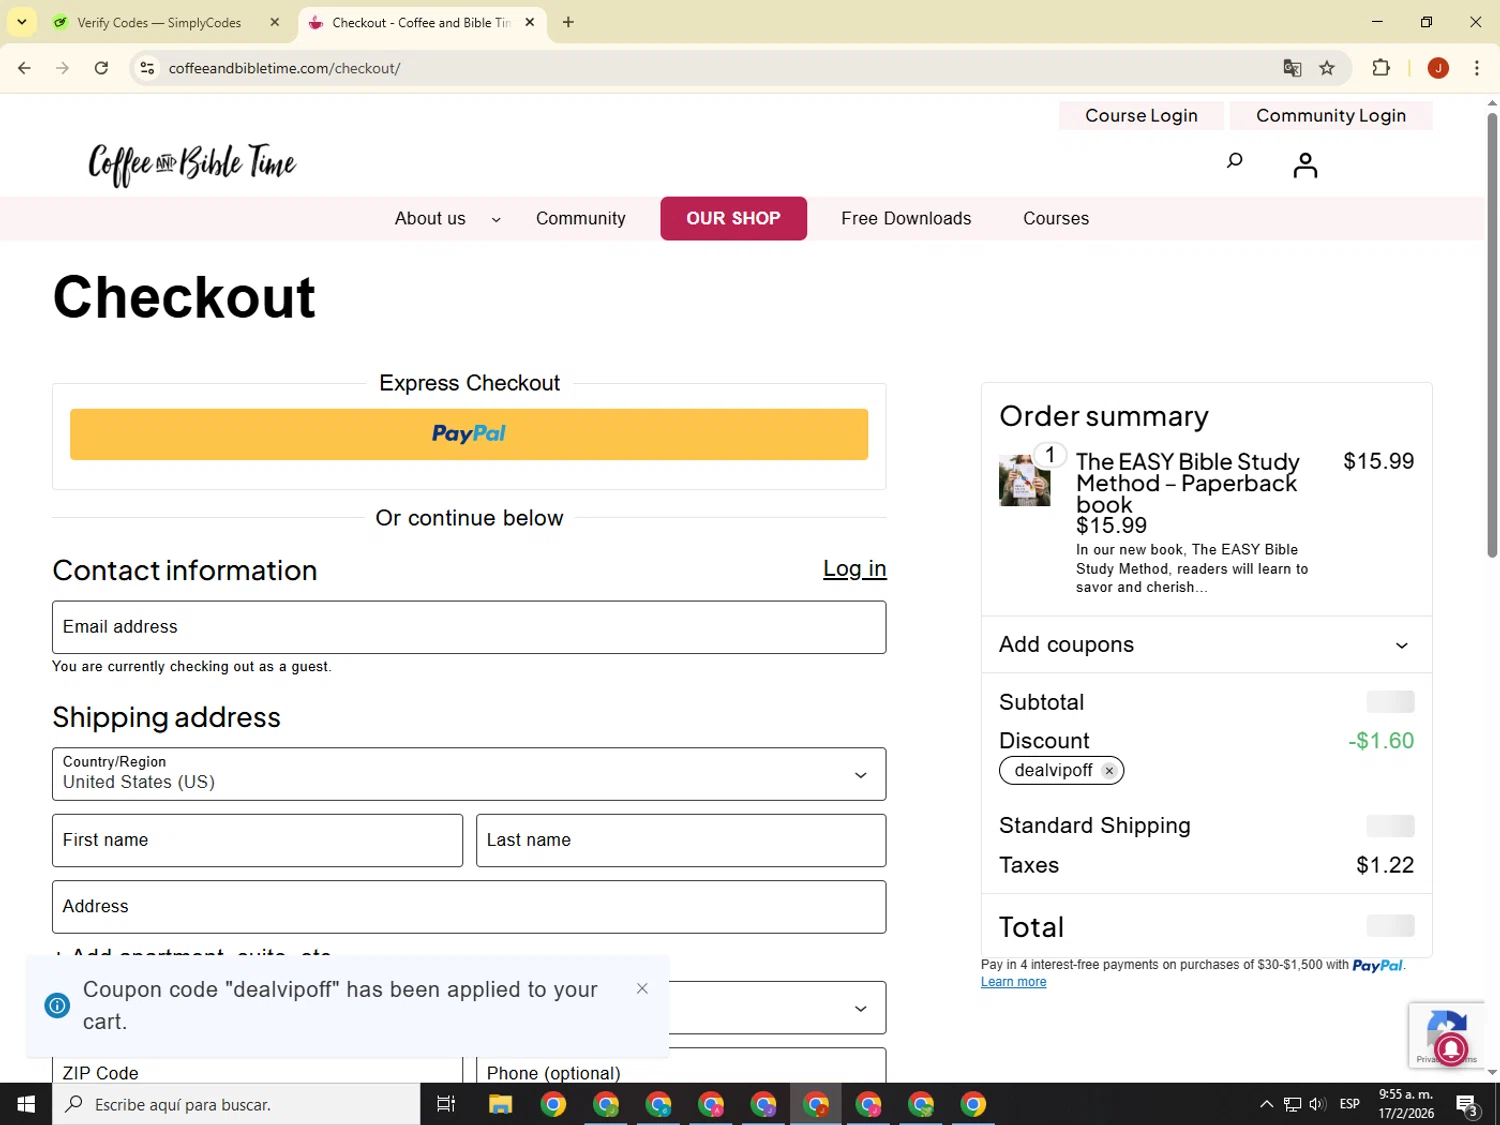
Task: Open the Country/Region dropdown
Action: [x=469, y=774]
